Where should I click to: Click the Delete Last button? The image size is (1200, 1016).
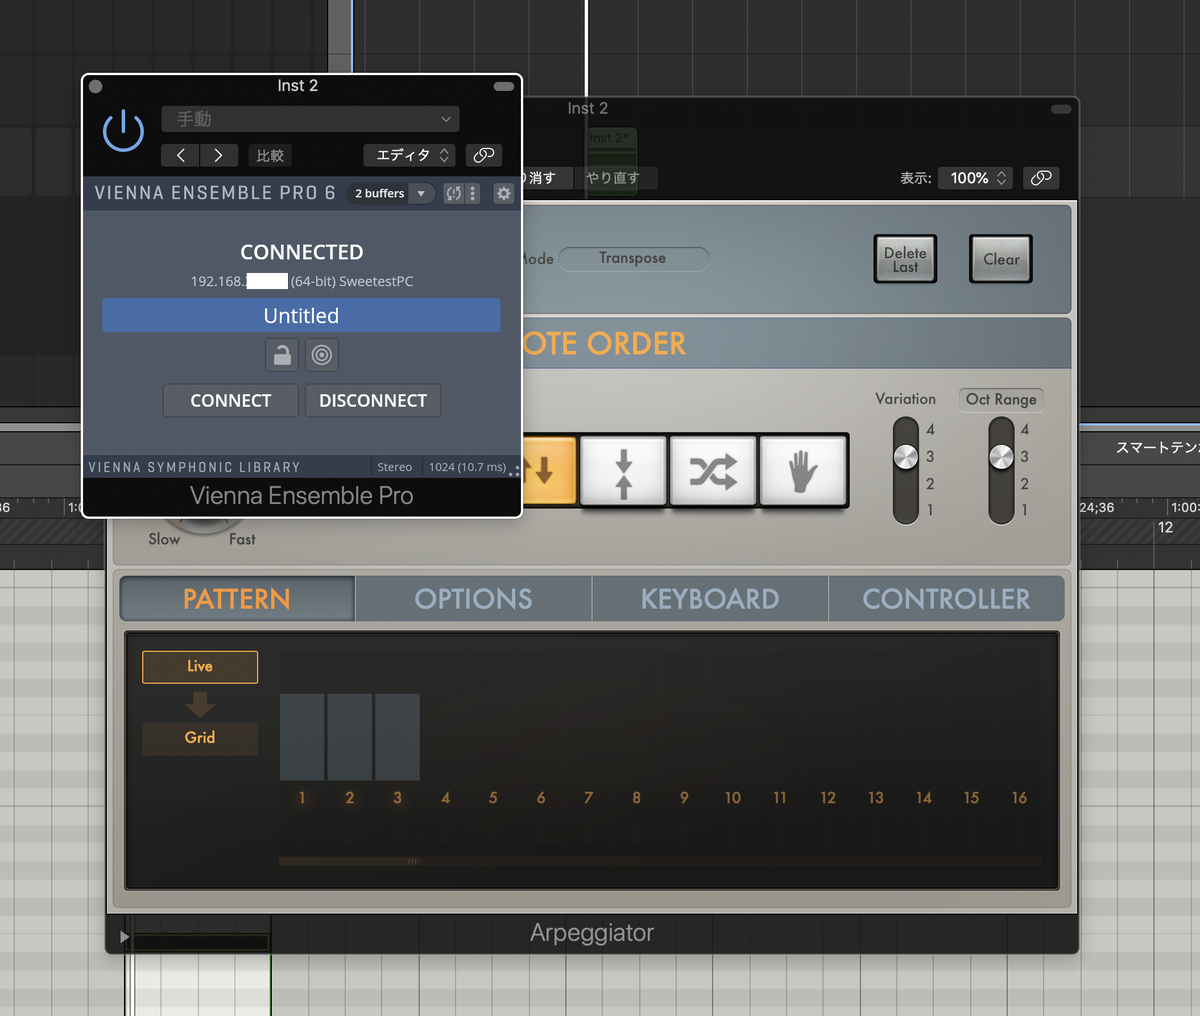coord(905,259)
